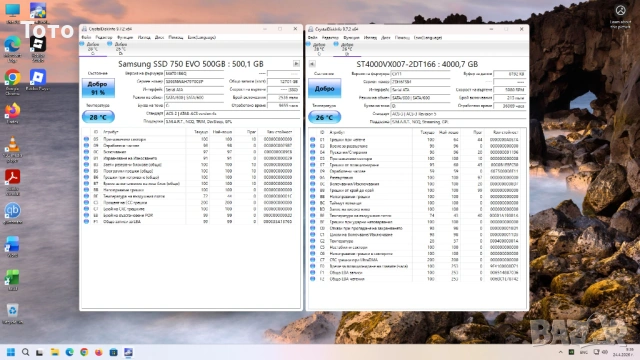640x360 pixels.
Task: Open Редактор menu in Samsung window
Action: coord(104,38)
